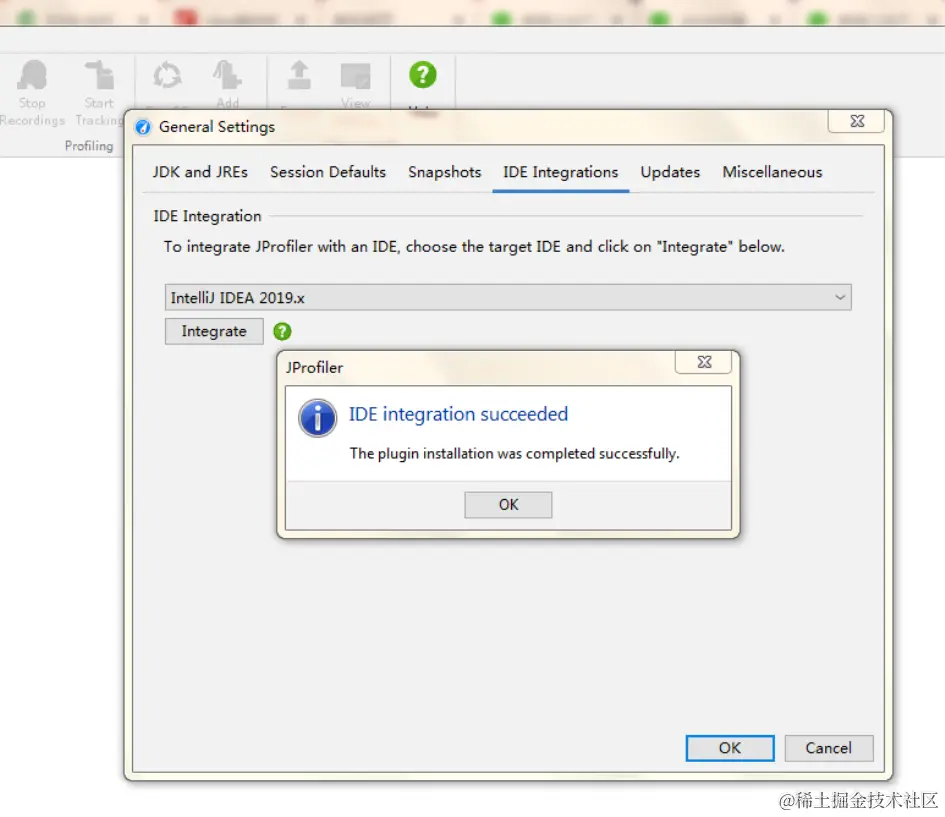
Task: Click the Stop Recordings toolbar icon
Action: click(32, 75)
